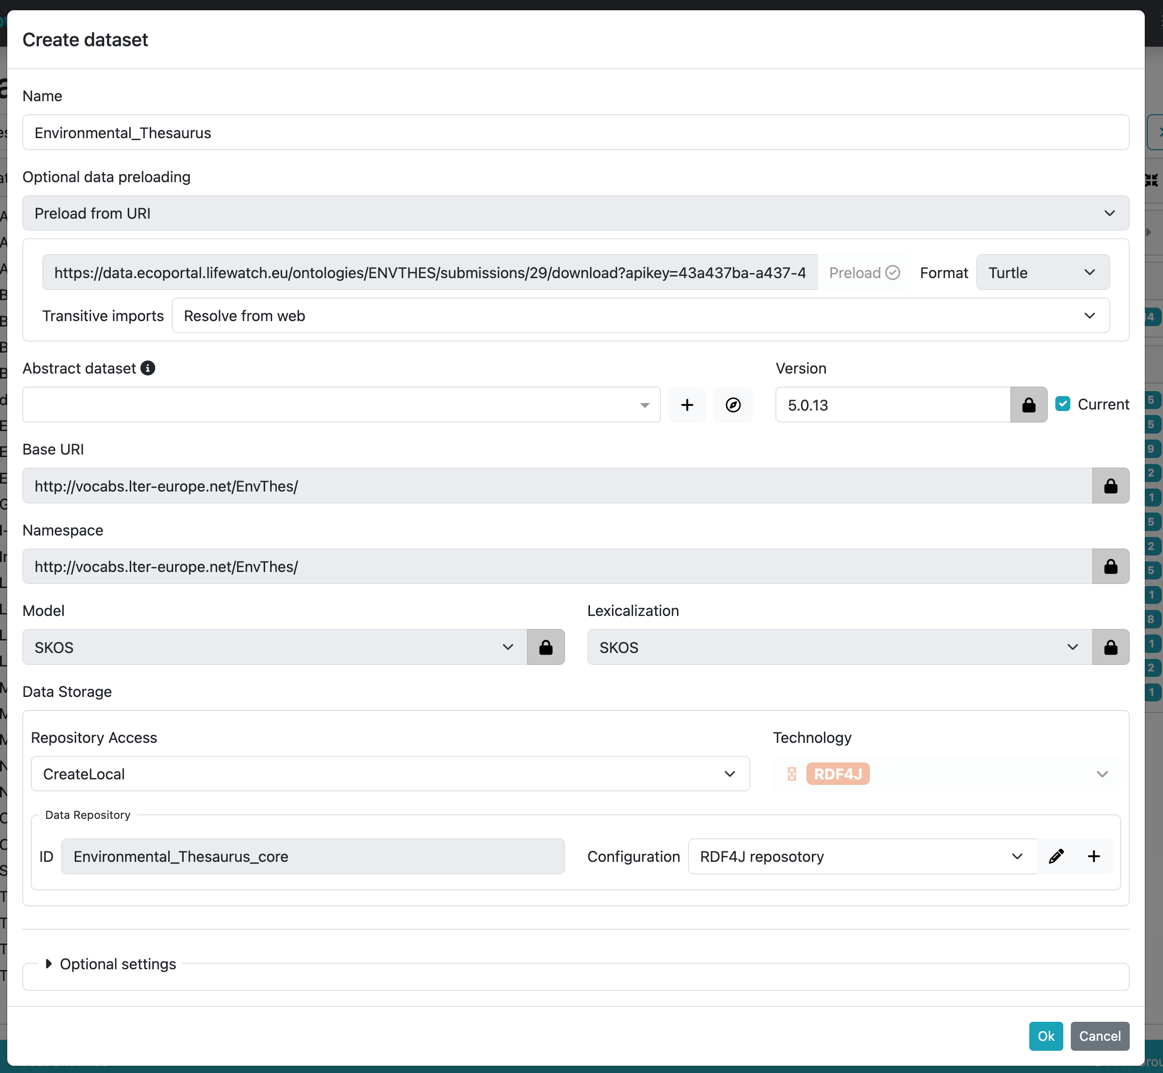1163x1073 pixels.
Task: Click the Name field containing Environmental_Thesaurus
Action: point(576,131)
